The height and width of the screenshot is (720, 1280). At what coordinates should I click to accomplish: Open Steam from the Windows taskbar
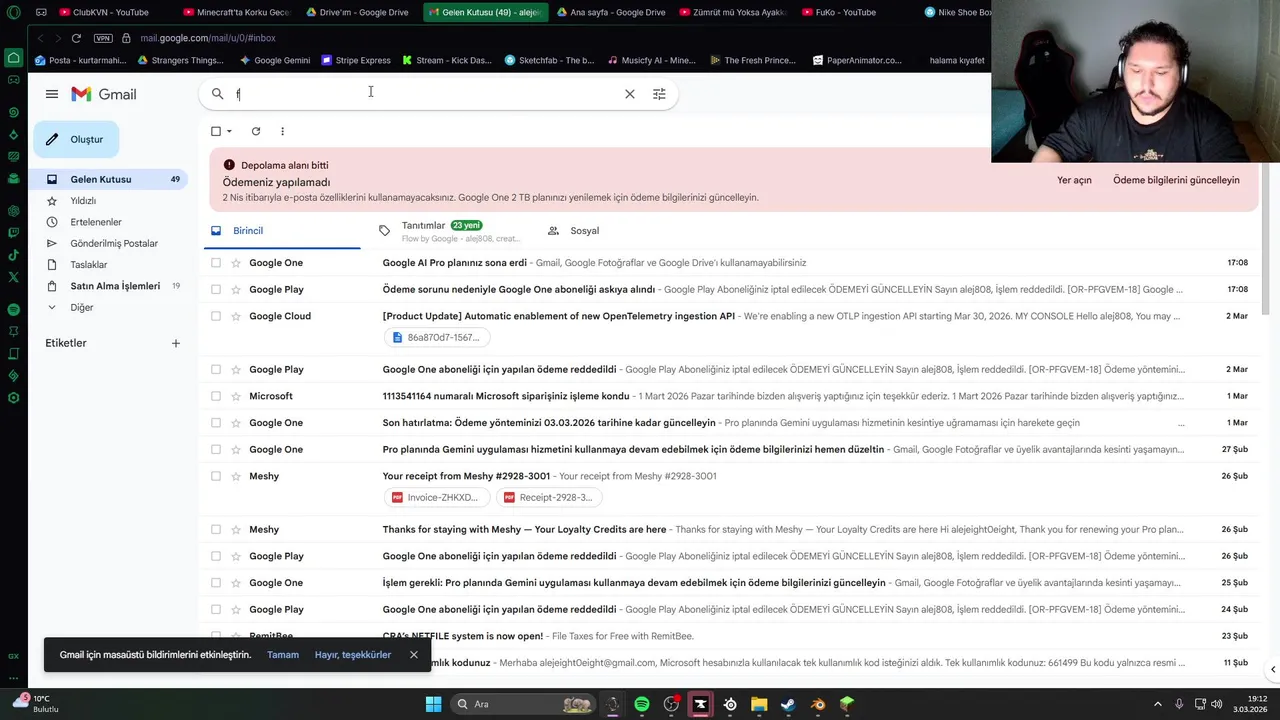tap(788, 704)
